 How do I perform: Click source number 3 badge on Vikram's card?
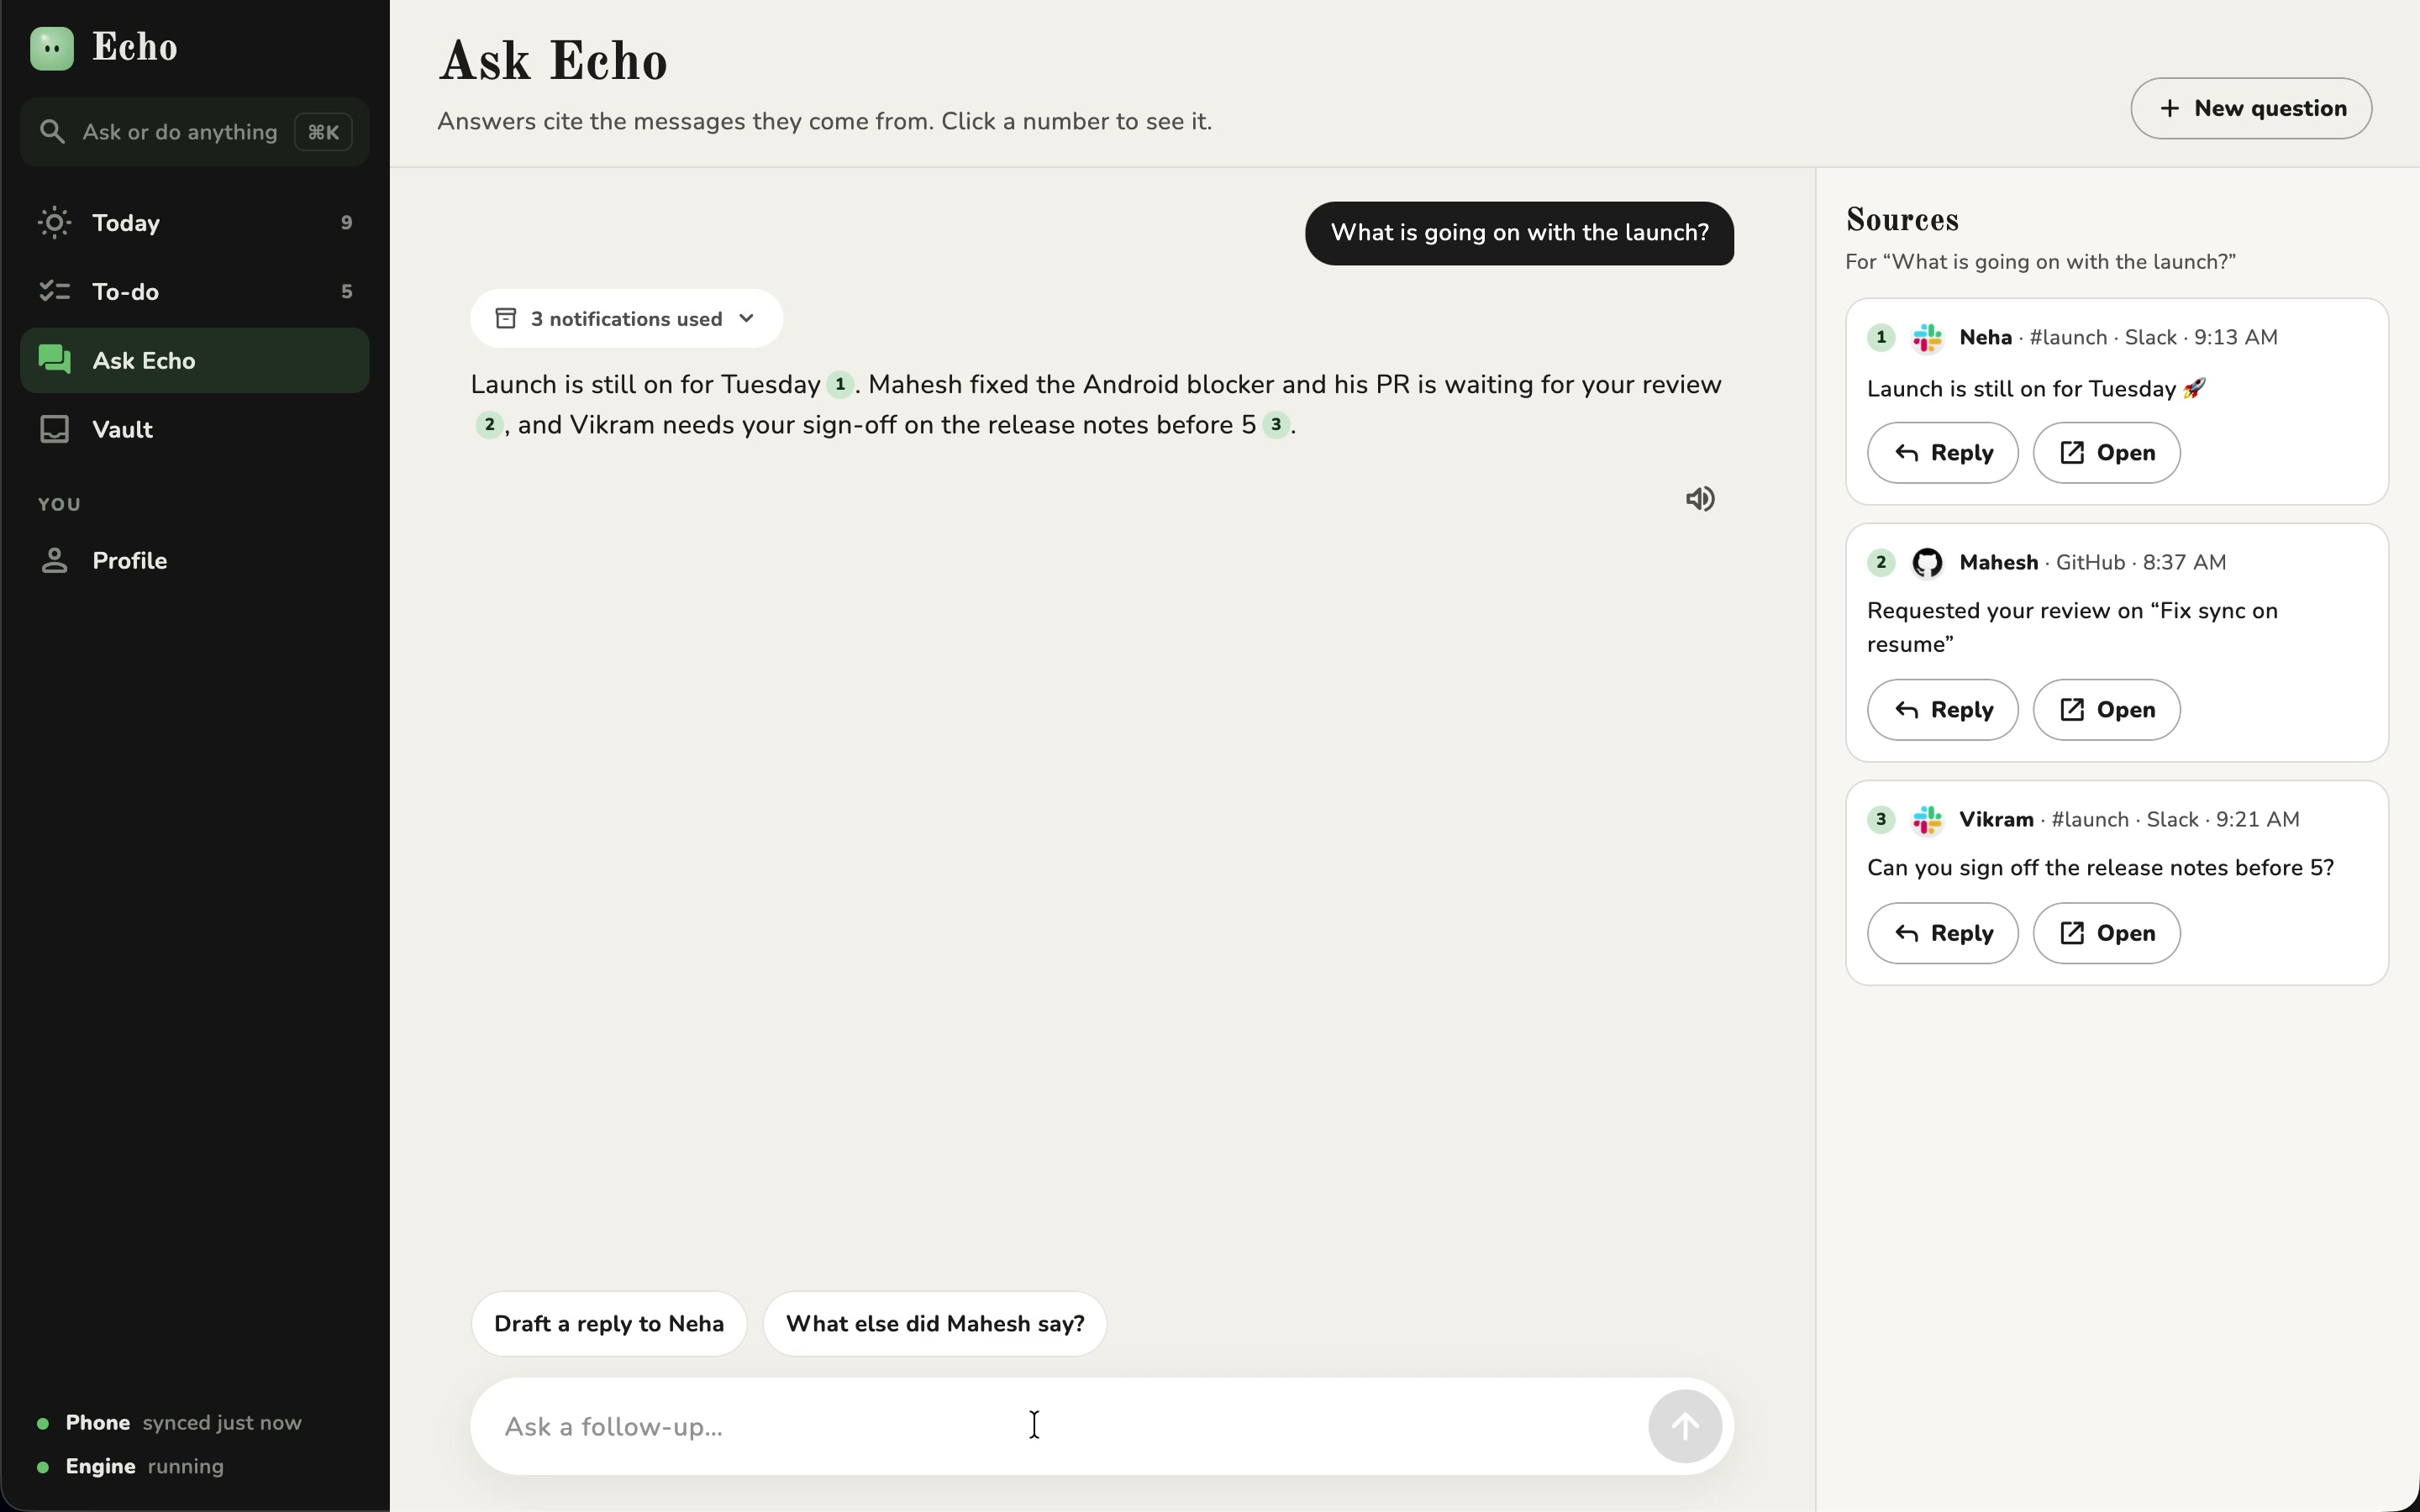coord(1881,819)
